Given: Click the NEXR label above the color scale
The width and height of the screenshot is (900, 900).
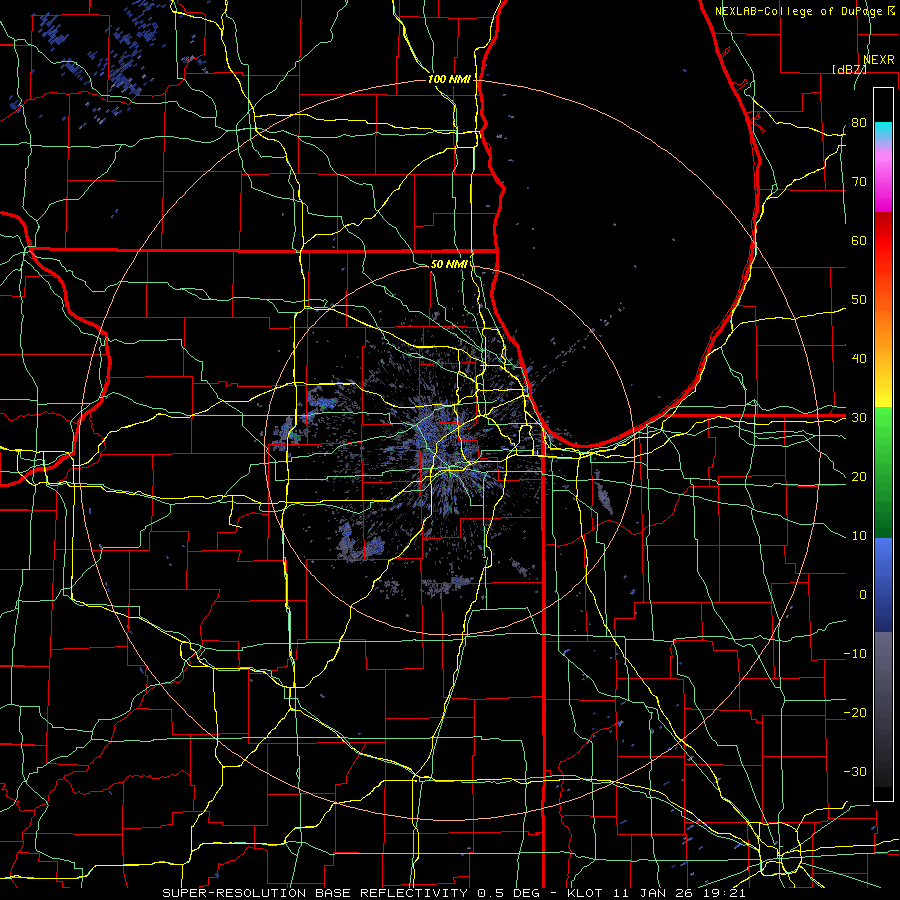Looking at the screenshot, I should pyautogui.click(x=879, y=60).
